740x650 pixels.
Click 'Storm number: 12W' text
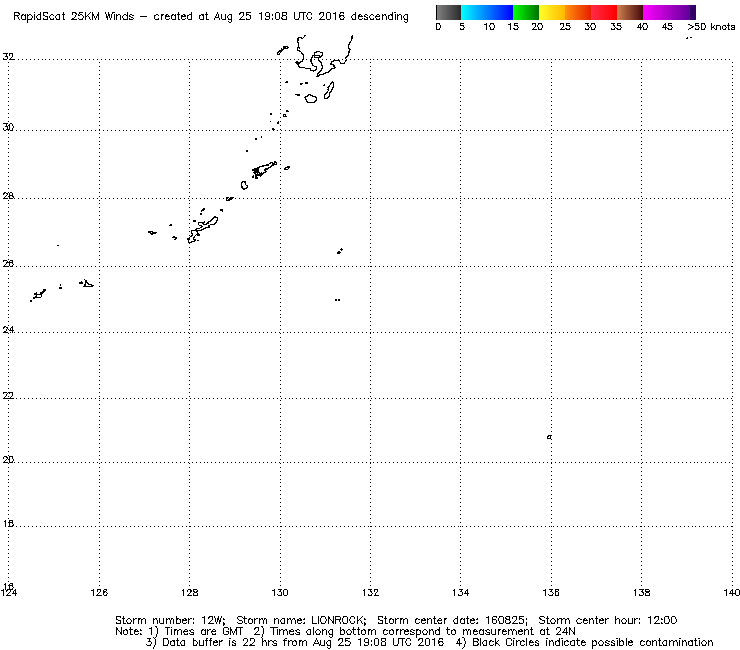point(170,620)
